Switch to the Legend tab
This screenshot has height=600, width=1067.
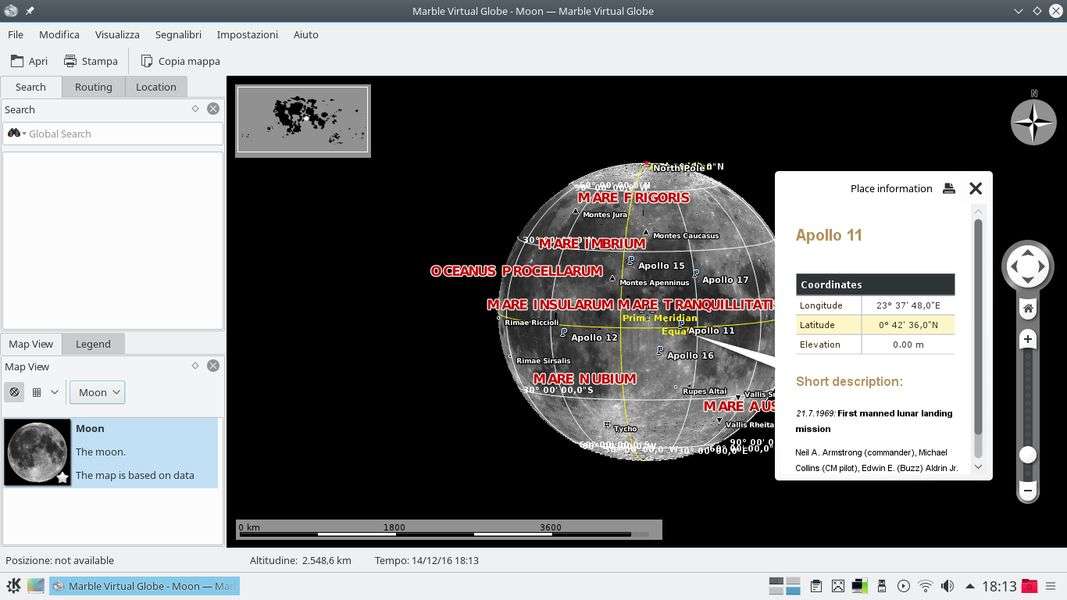93,344
